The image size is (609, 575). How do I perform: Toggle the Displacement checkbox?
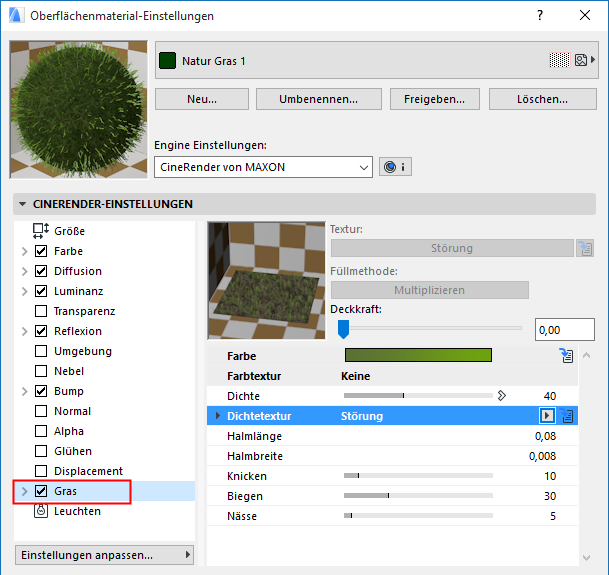[41, 471]
